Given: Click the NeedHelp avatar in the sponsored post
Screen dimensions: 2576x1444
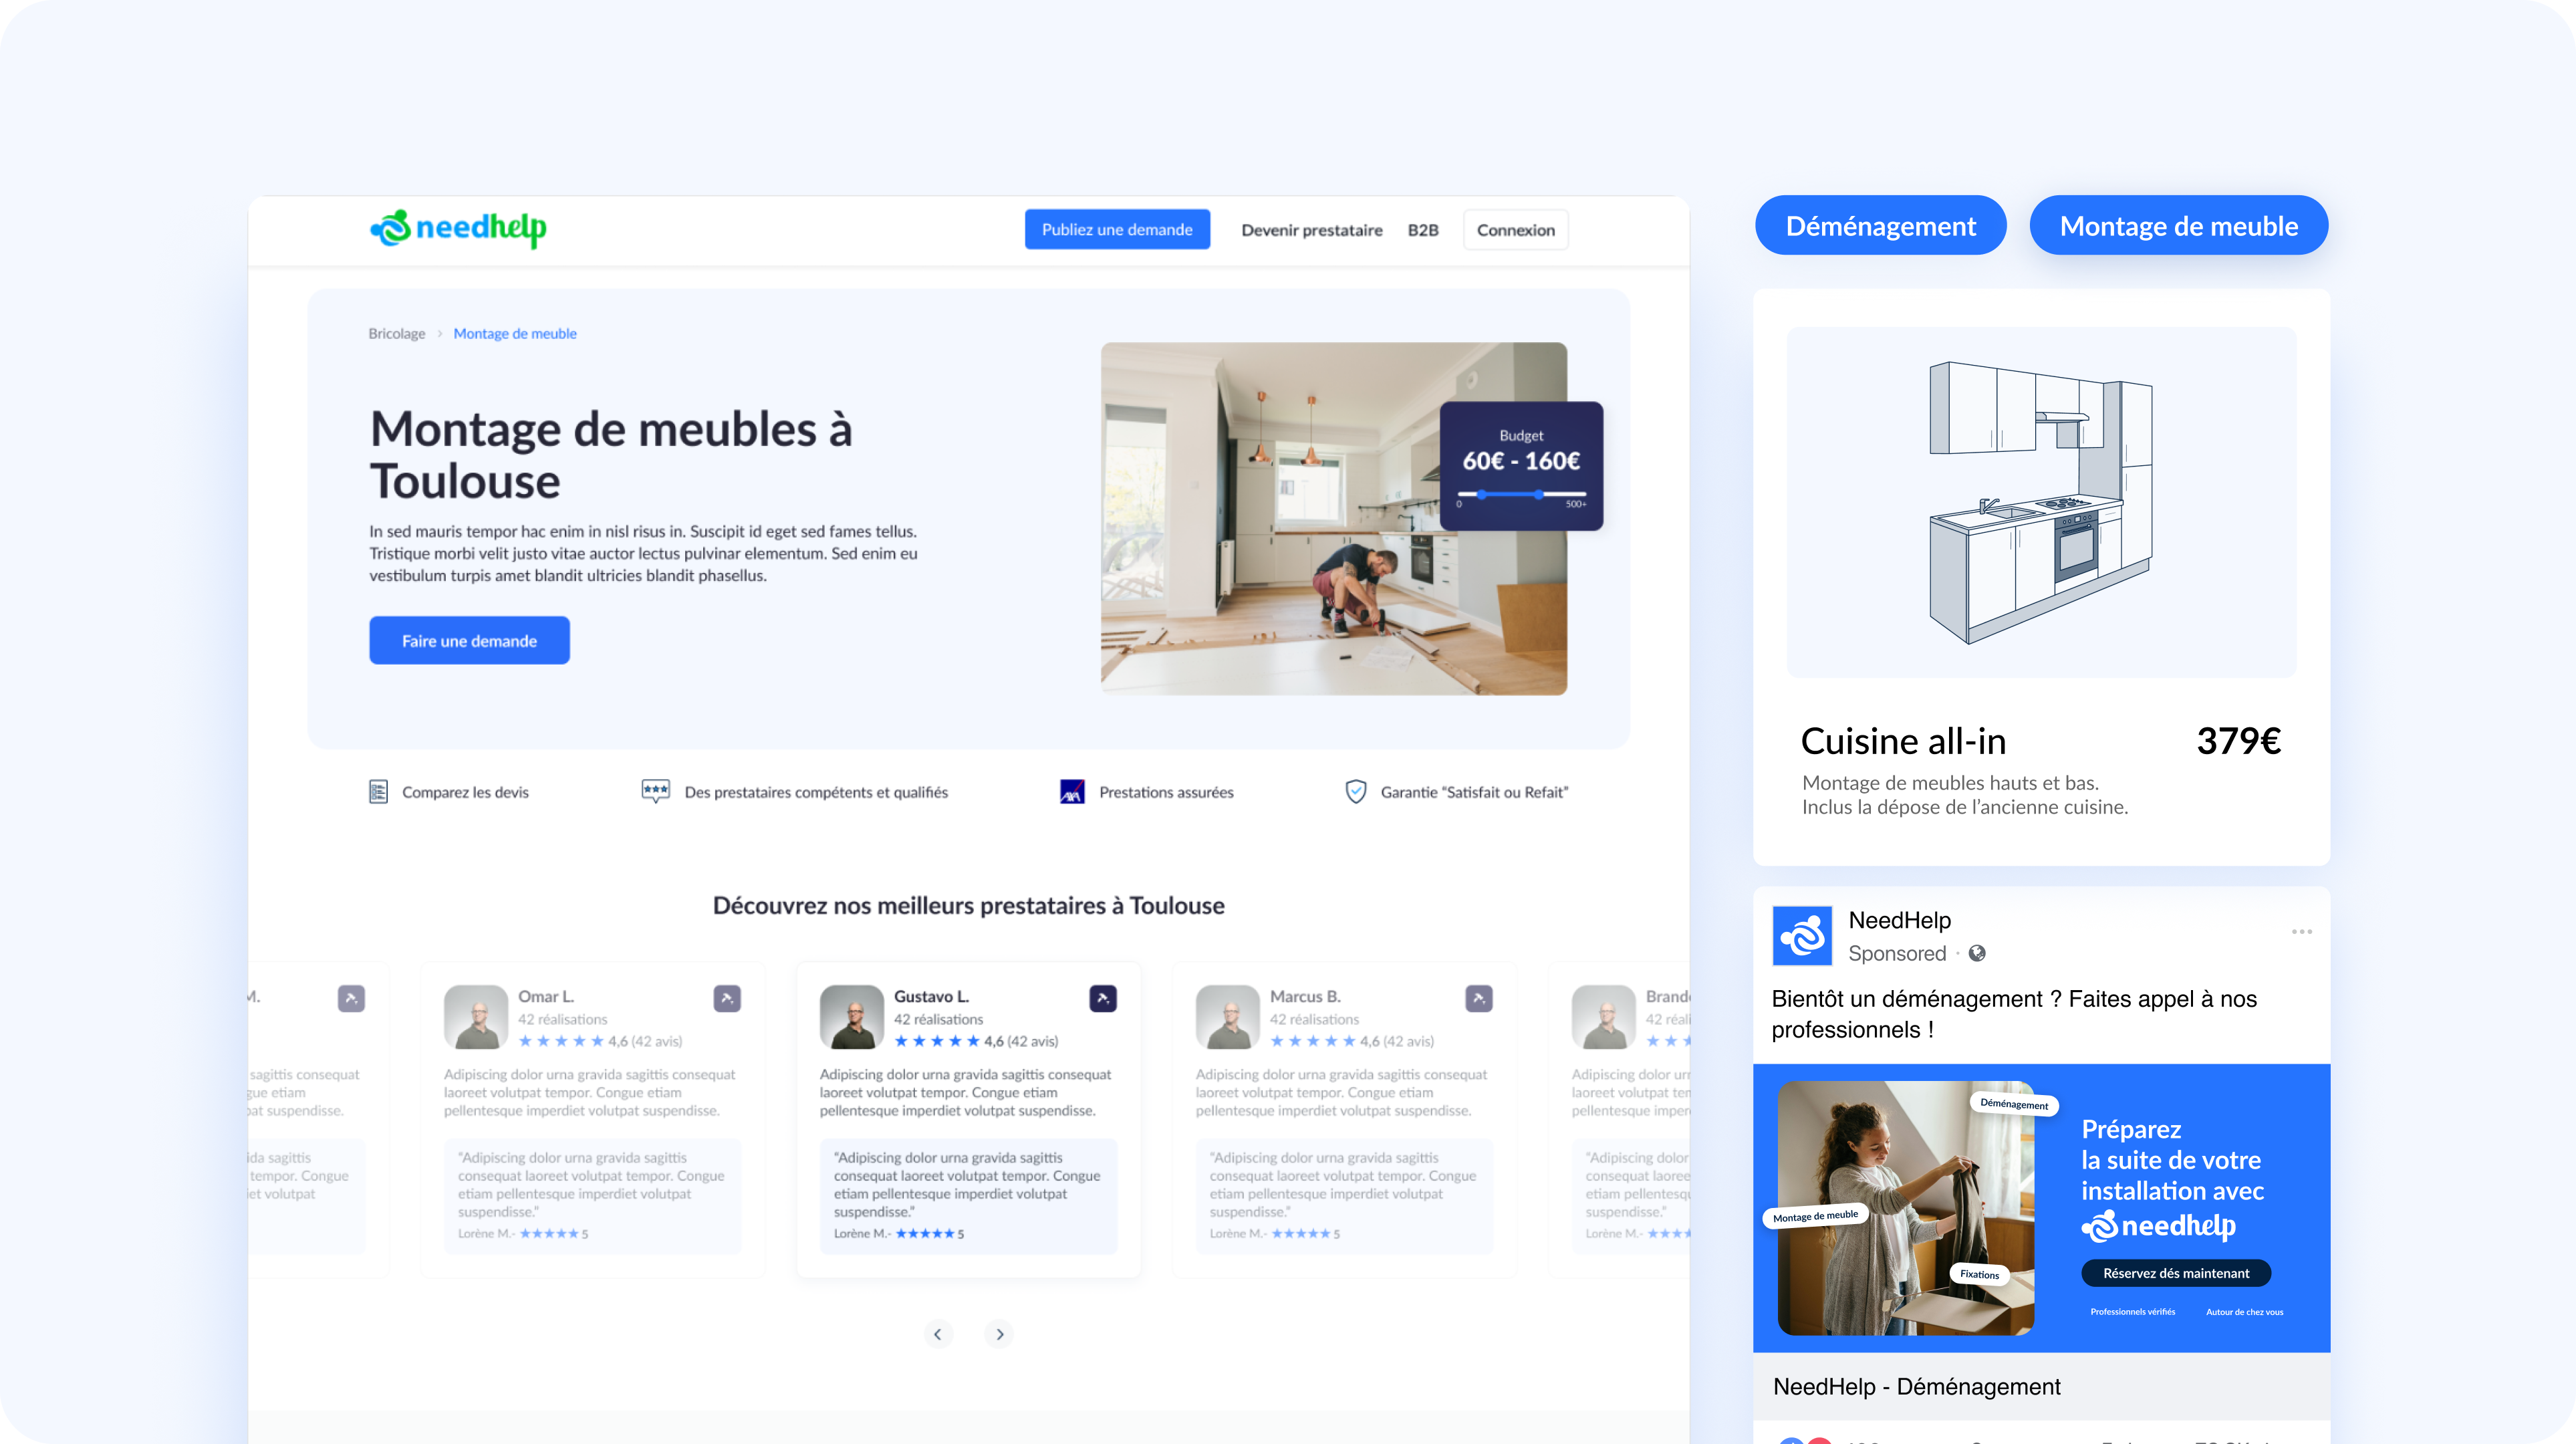Looking at the screenshot, I should pyautogui.click(x=1802, y=936).
